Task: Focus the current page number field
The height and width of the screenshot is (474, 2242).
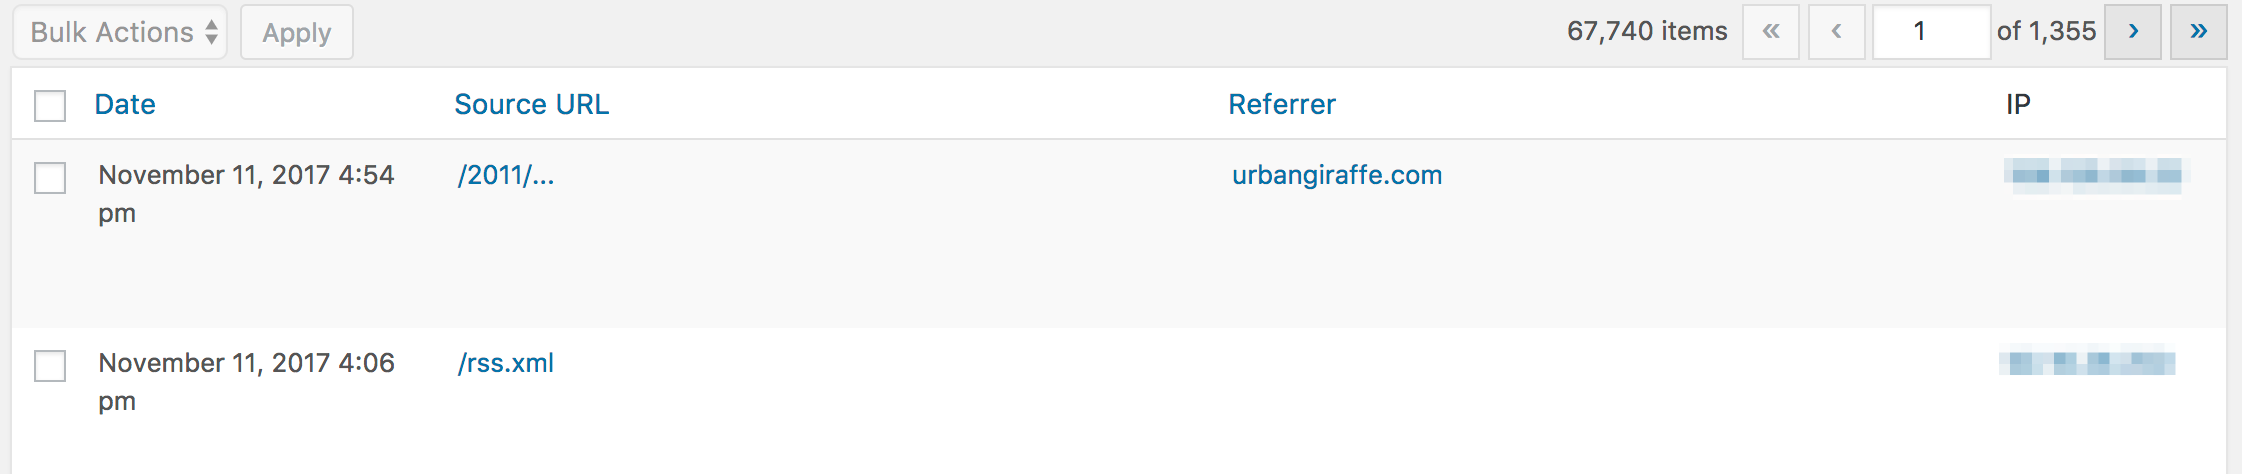Action: tap(1931, 32)
